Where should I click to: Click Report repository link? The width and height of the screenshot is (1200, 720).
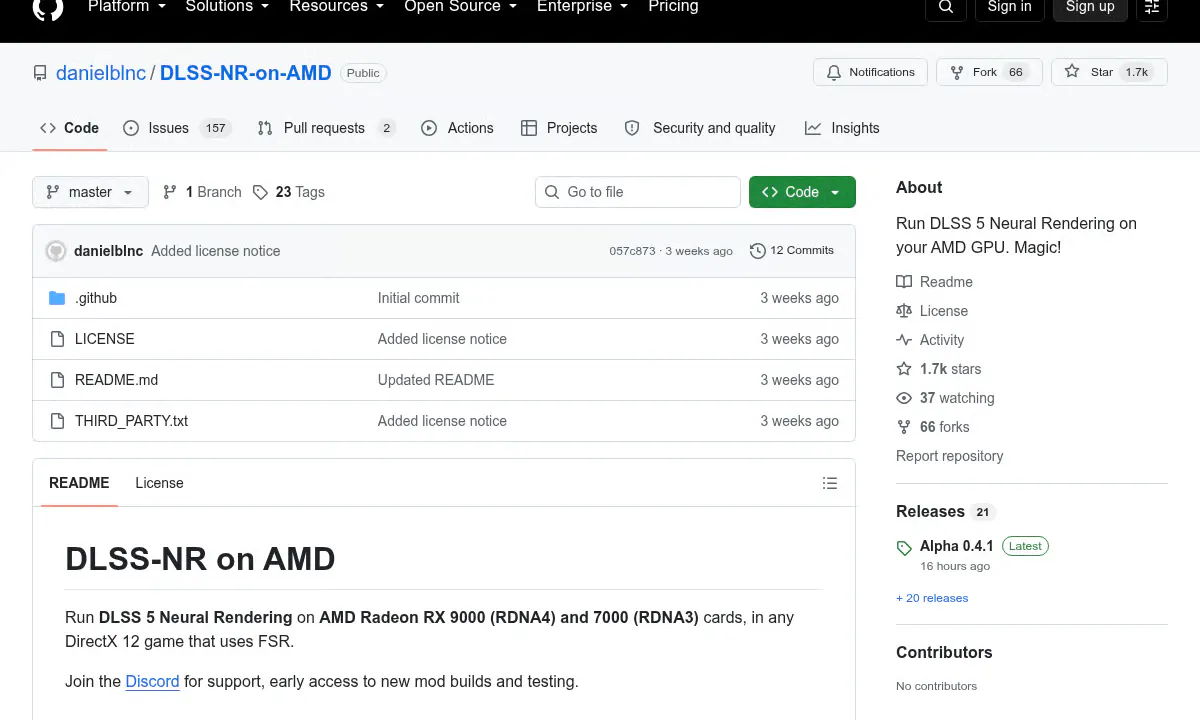[949, 456]
